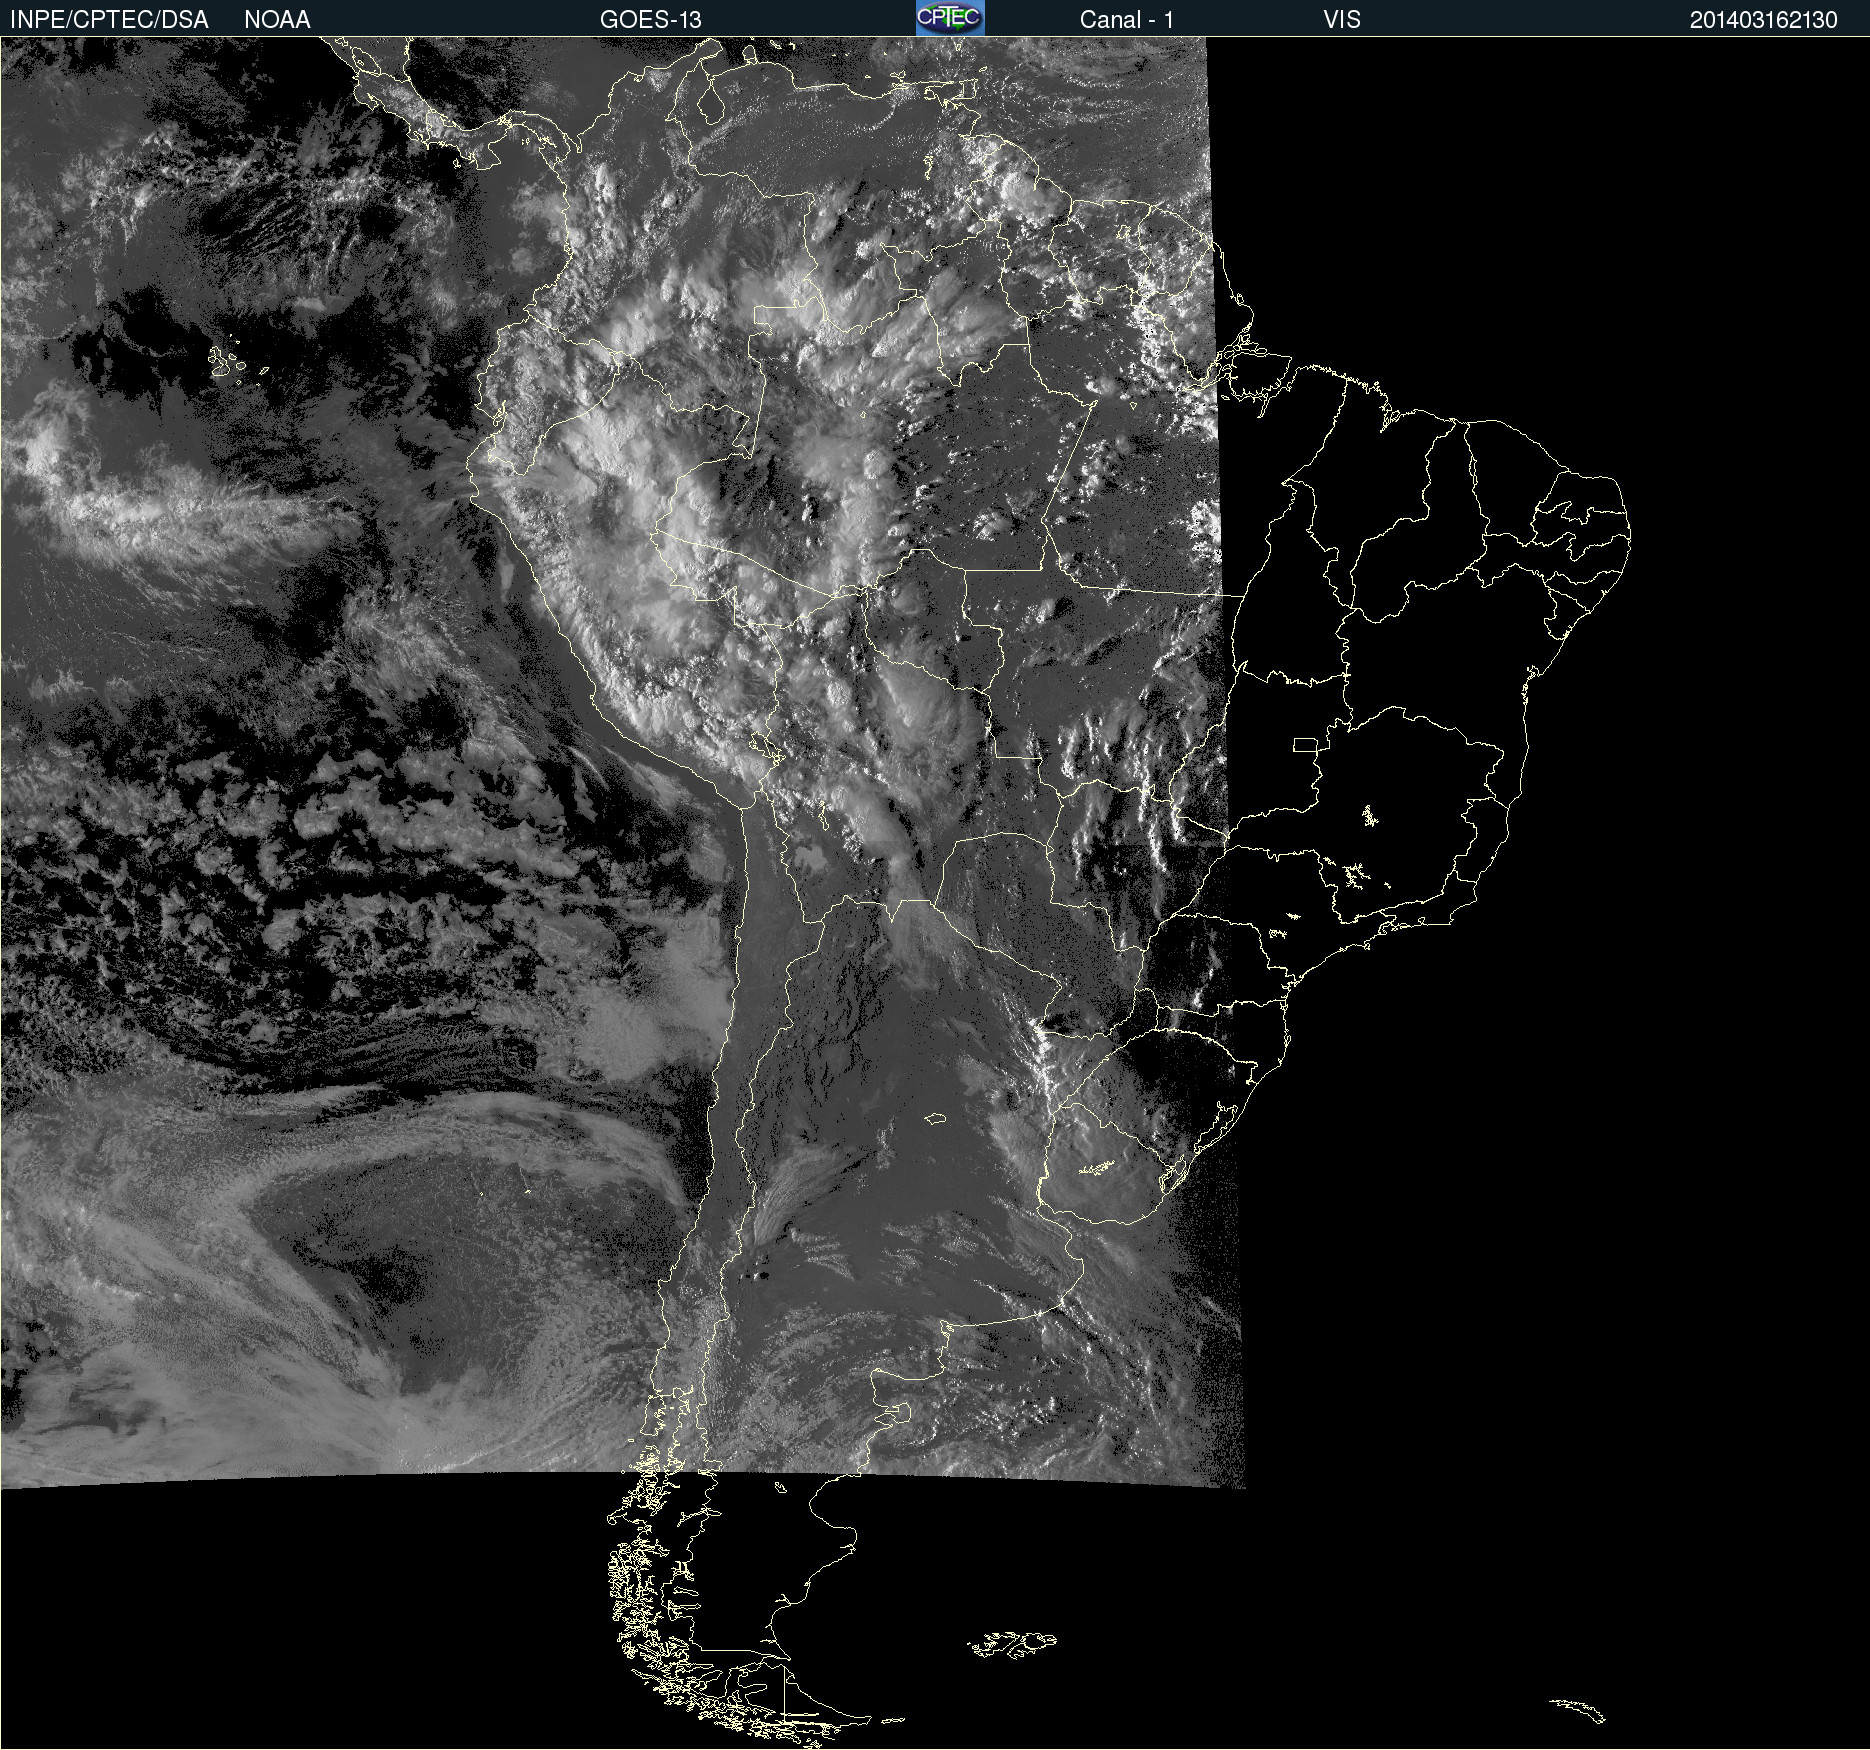This screenshot has height=1750, width=1870.
Task: Click the NOAA label in header
Action: (x=277, y=20)
